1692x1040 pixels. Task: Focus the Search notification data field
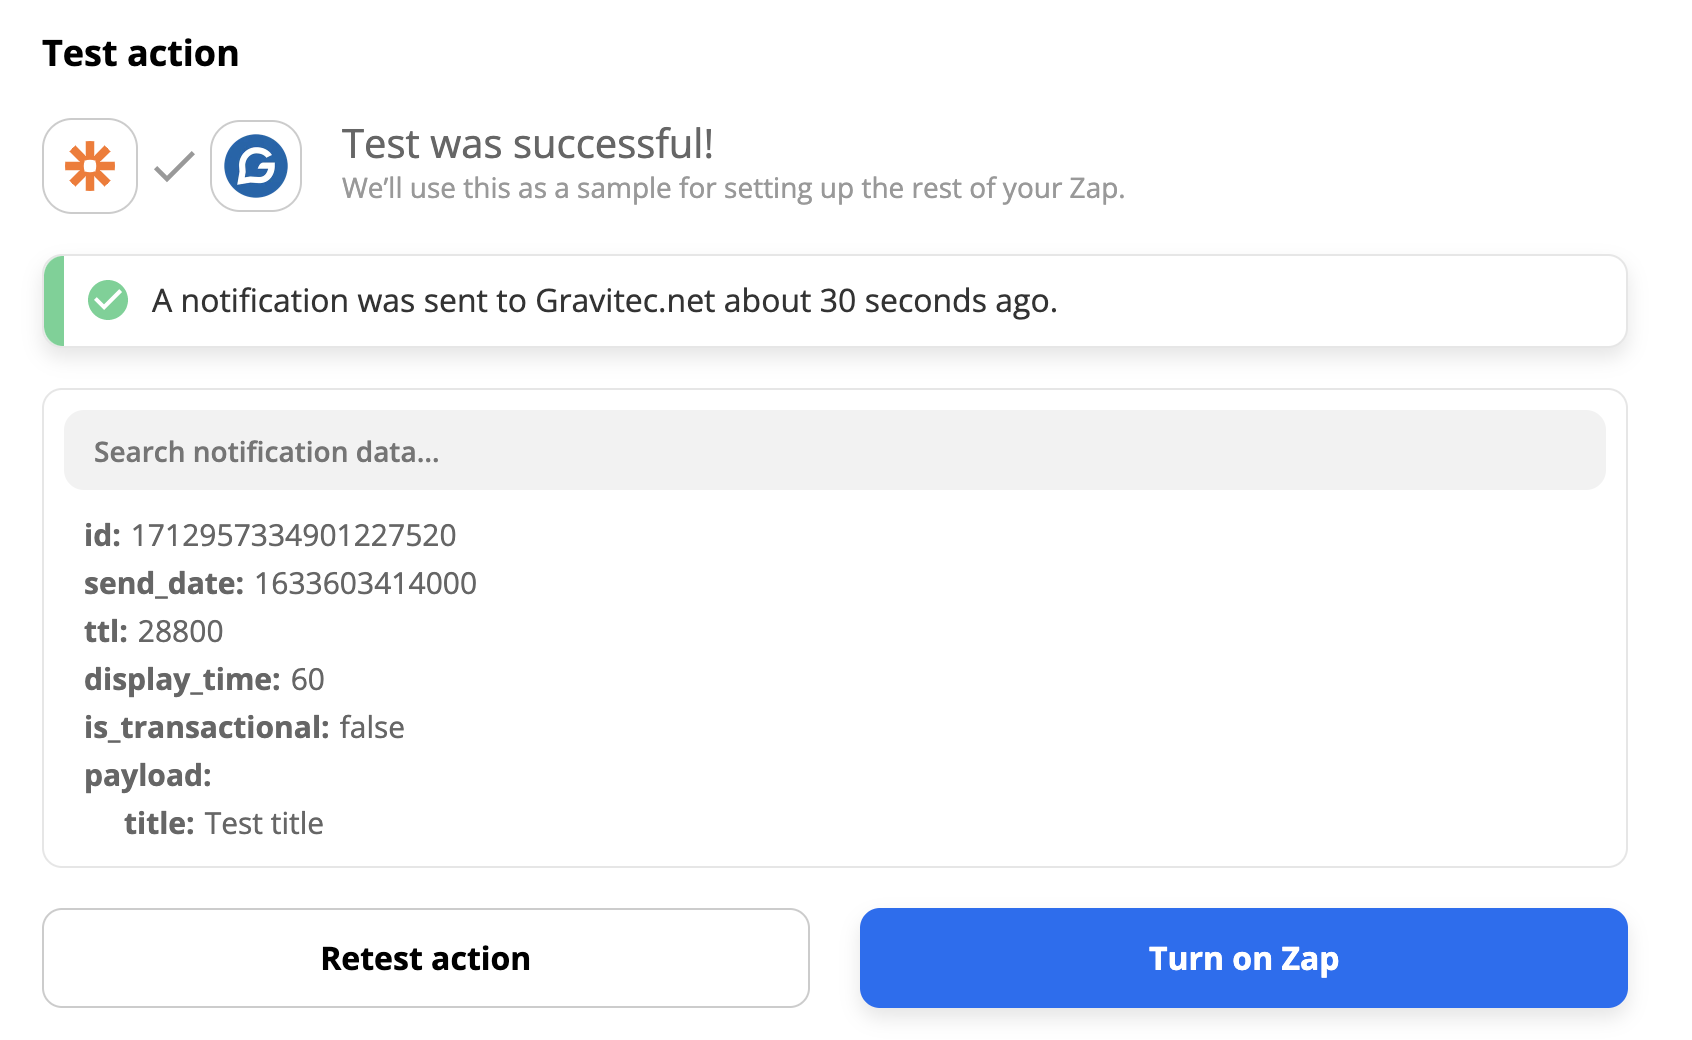[835, 451]
